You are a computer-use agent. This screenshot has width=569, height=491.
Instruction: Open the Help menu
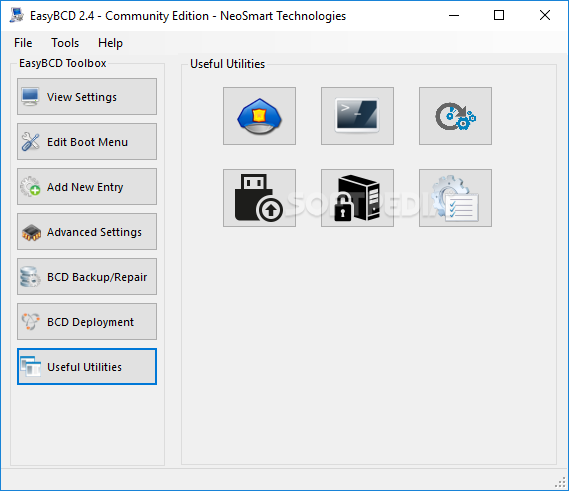pyautogui.click(x=110, y=43)
